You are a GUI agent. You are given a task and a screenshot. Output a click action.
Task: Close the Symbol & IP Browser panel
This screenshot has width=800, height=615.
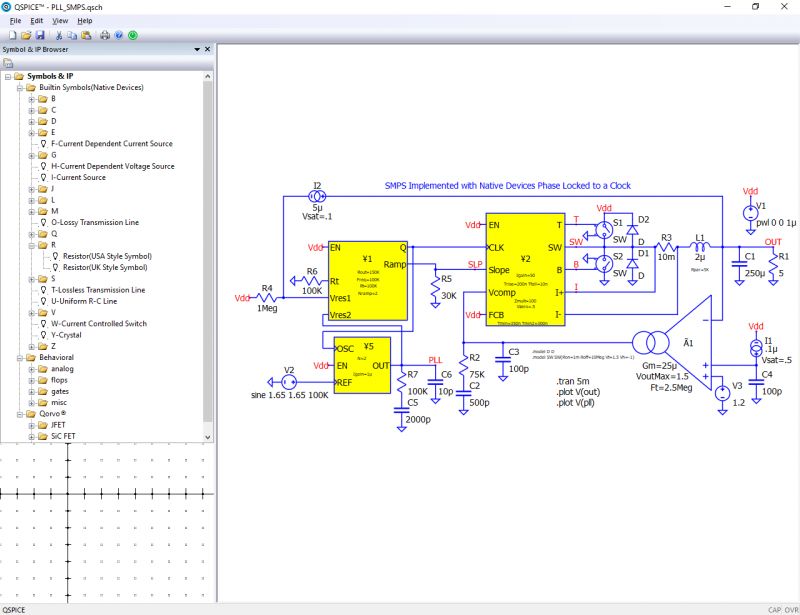pyautogui.click(x=206, y=48)
